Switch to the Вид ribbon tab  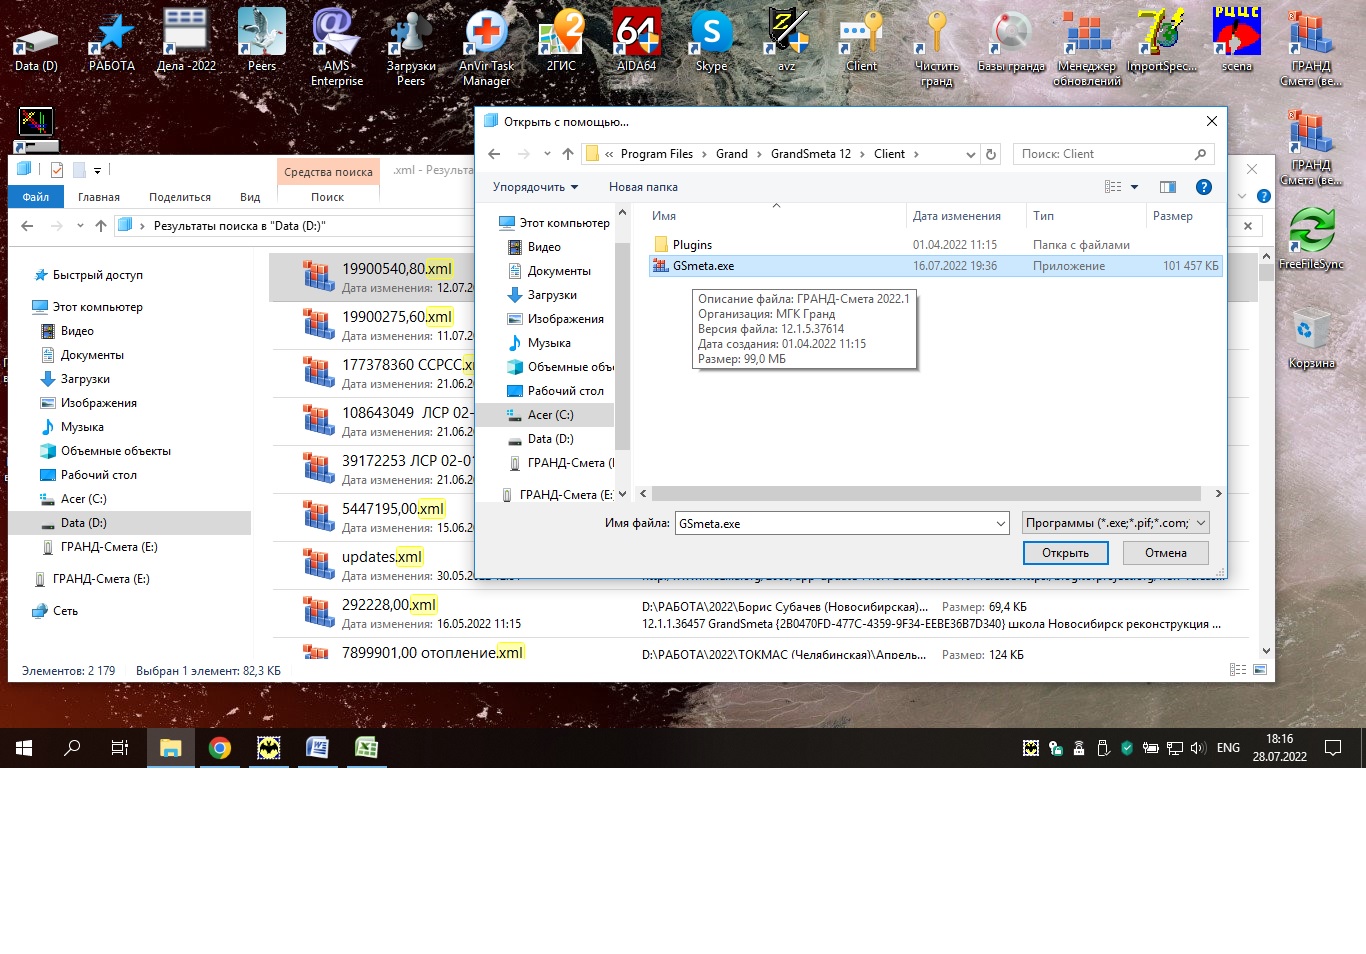tap(250, 197)
